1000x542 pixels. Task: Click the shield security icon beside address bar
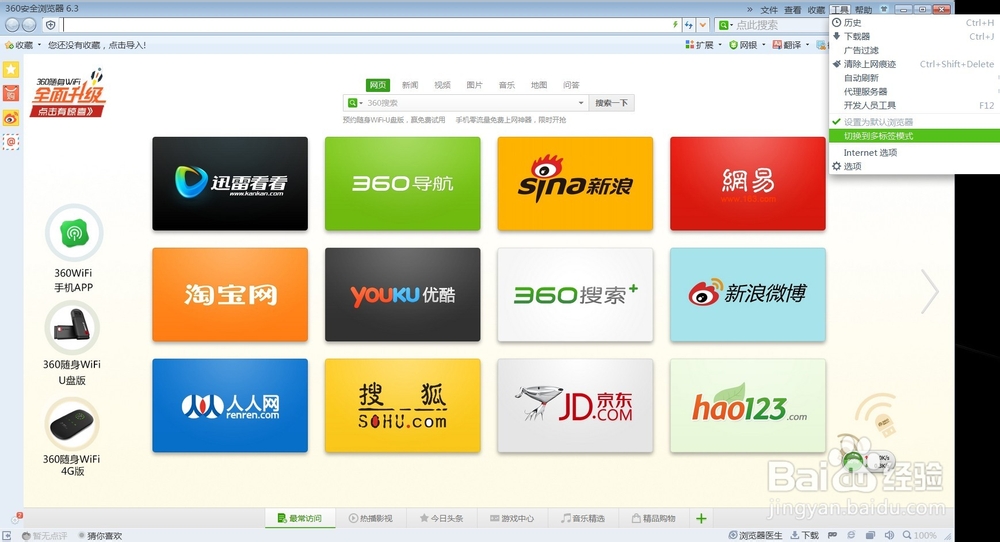51,25
